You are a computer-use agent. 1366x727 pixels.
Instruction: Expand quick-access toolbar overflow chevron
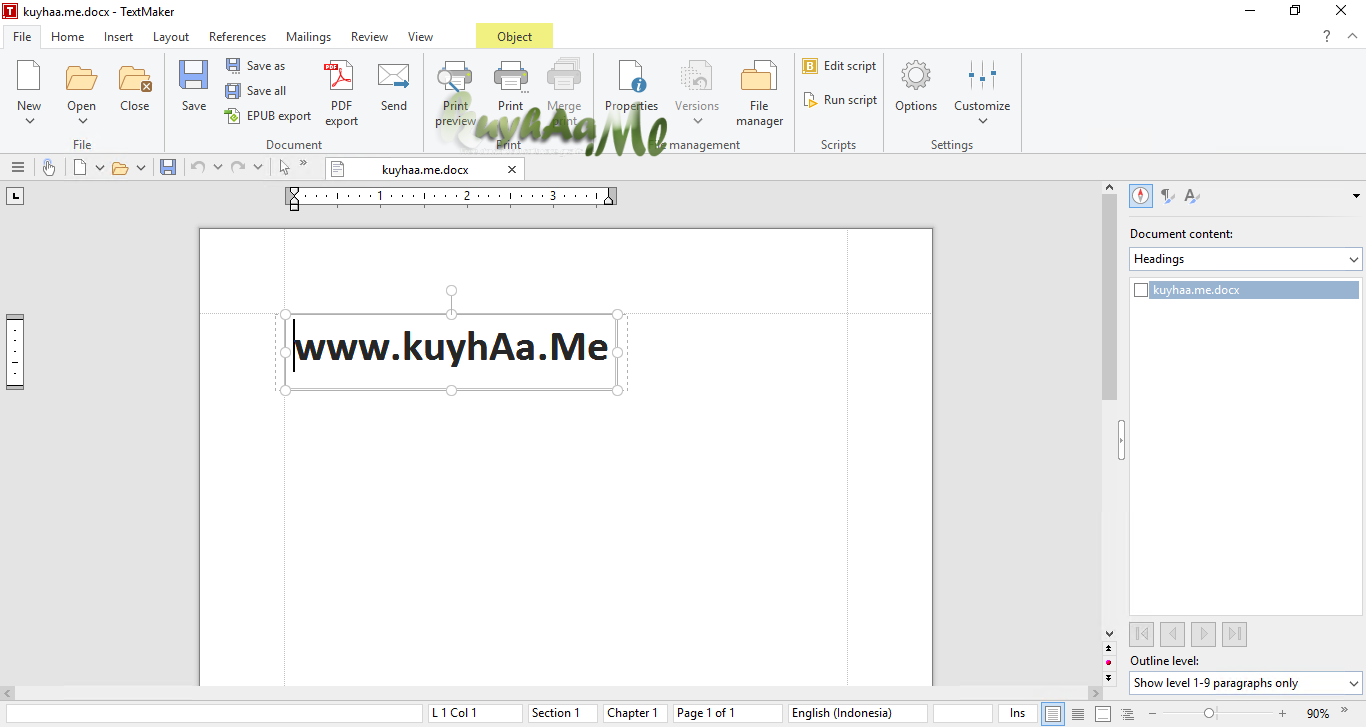[303, 163]
